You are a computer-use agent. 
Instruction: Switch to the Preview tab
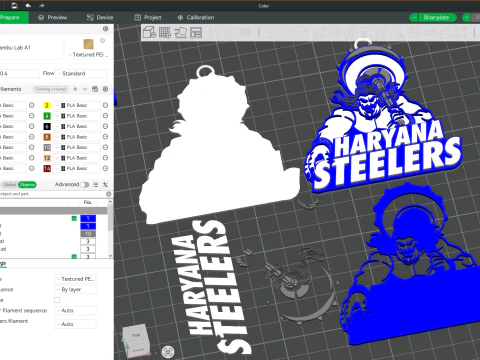click(53, 18)
